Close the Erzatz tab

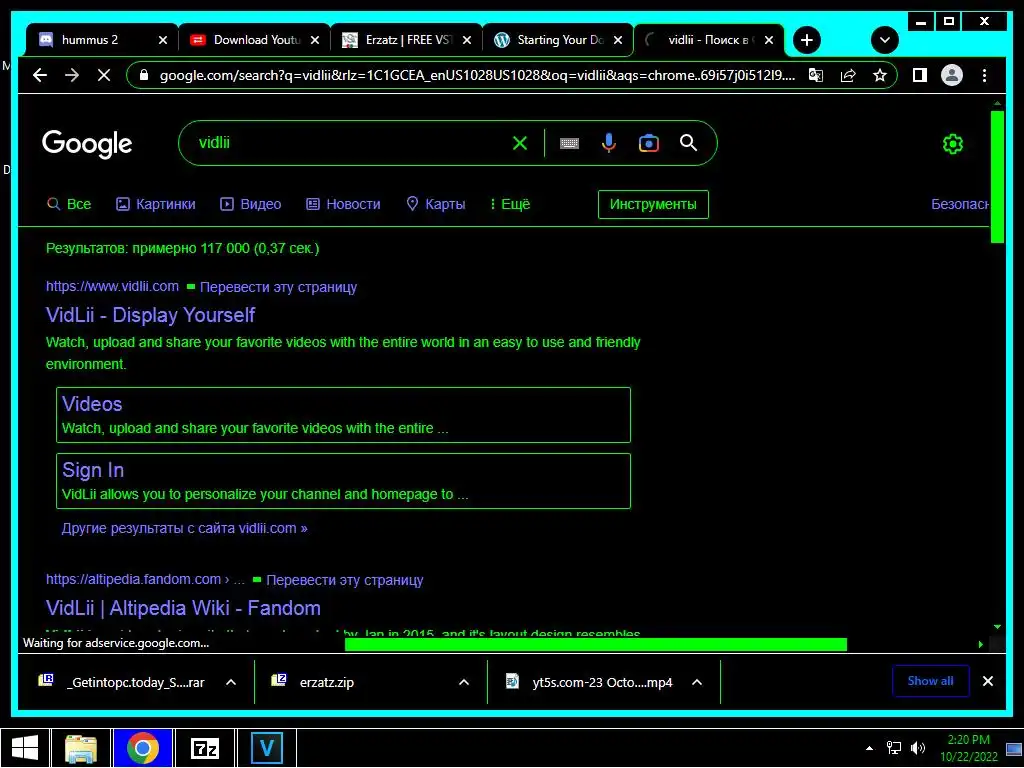click(x=466, y=40)
